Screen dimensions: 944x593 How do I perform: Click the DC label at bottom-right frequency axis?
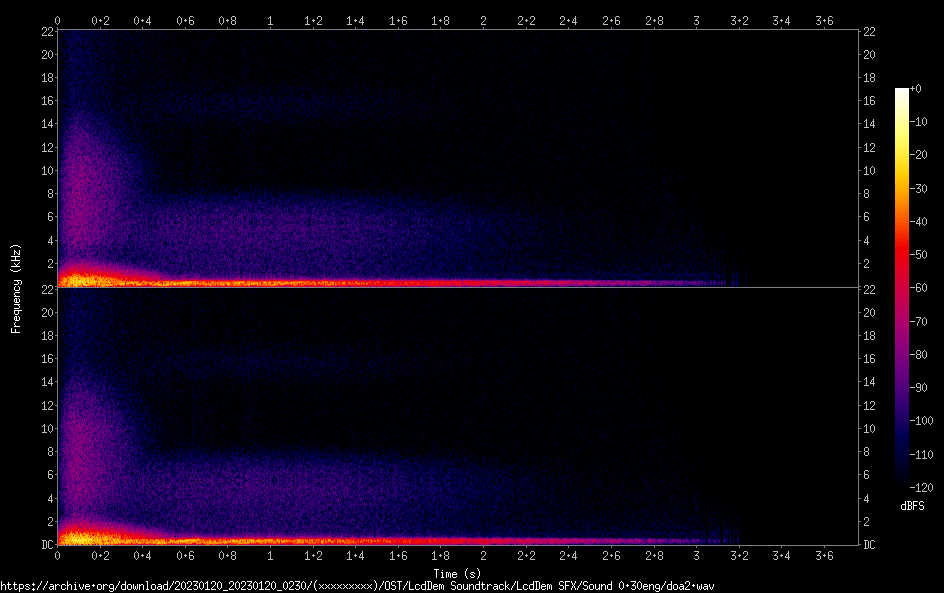(870, 545)
